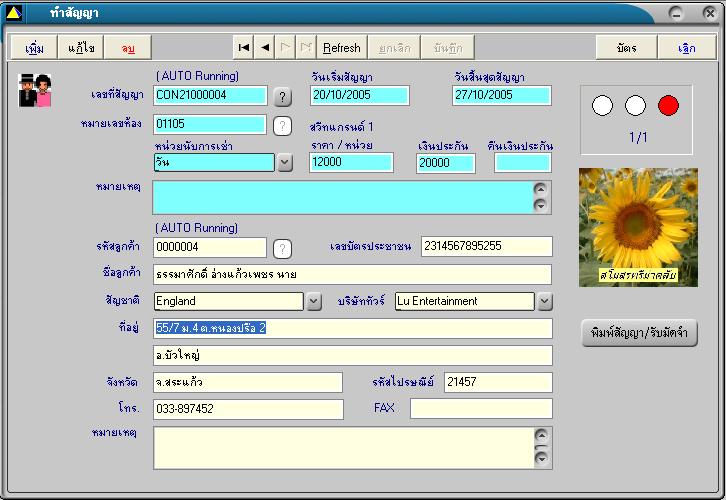The image size is (726, 500).
Task: Jump to first record navigation arrow
Action: [x=243, y=48]
